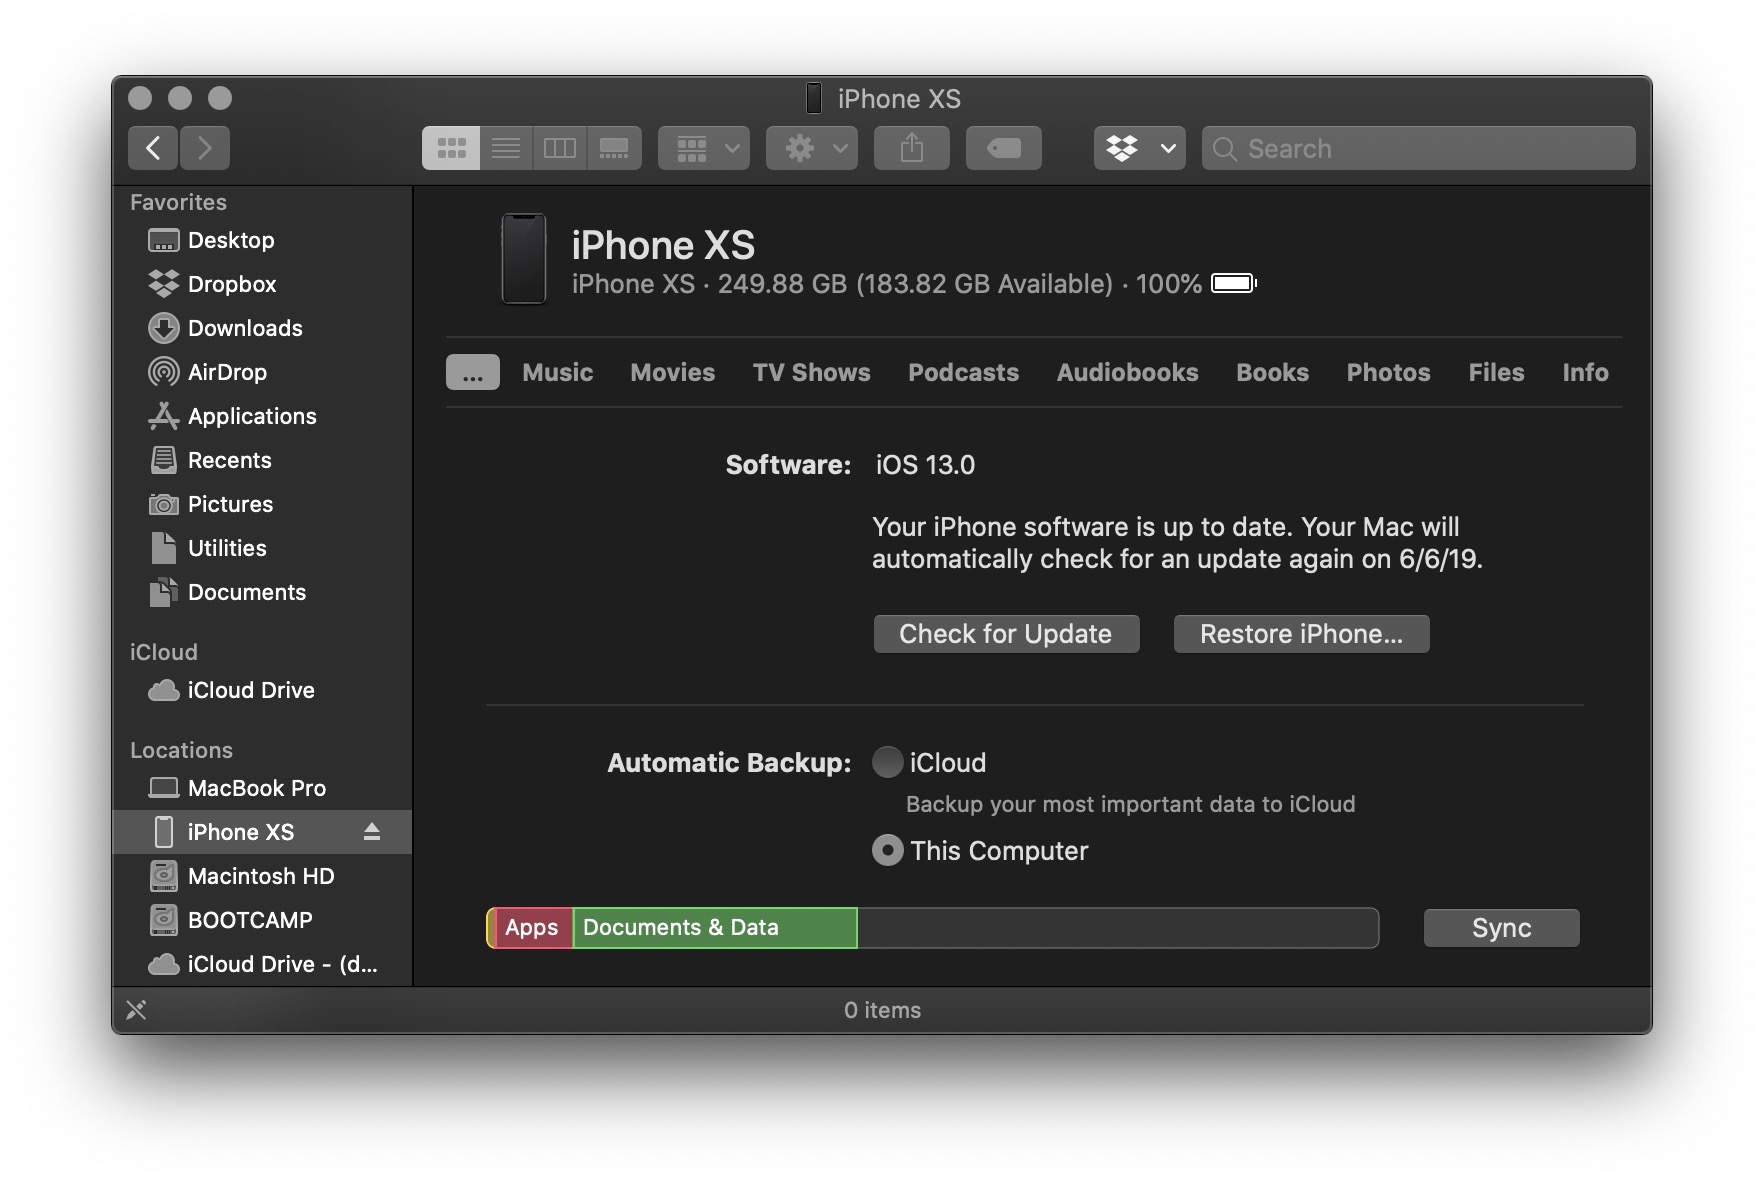This screenshot has width=1764, height=1182.
Task: Switch to icon view
Action: [x=451, y=148]
